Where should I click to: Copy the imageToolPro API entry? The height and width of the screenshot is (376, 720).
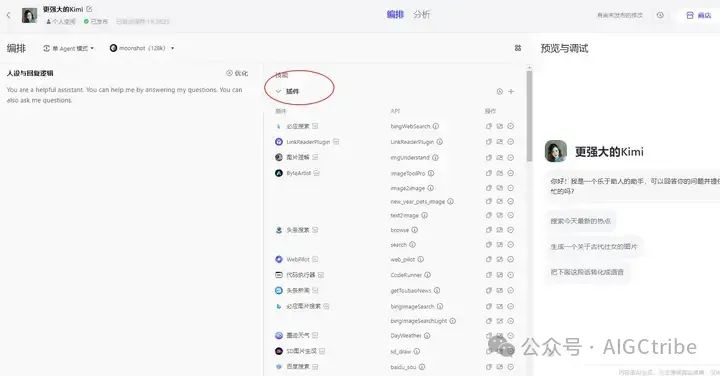pos(489,173)
